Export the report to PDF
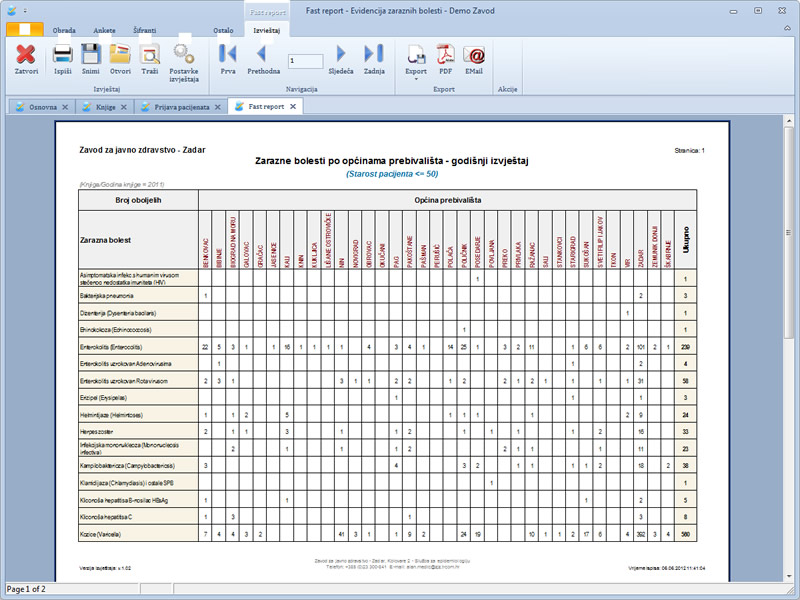This screenshot has width=800, height=600. pyautogui.click(x=445, y=59)
